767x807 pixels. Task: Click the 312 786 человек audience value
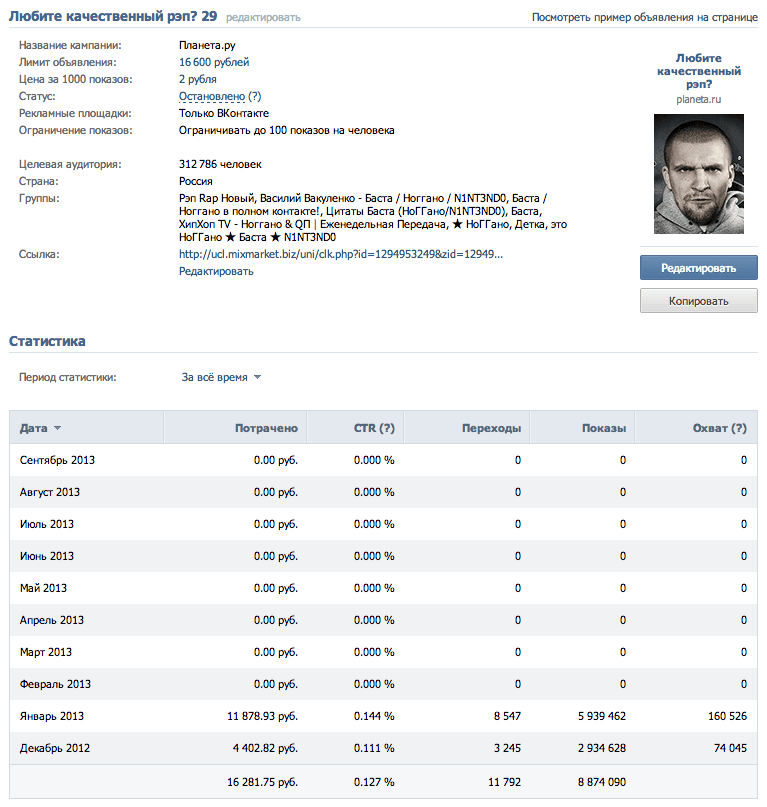[220, 164]
